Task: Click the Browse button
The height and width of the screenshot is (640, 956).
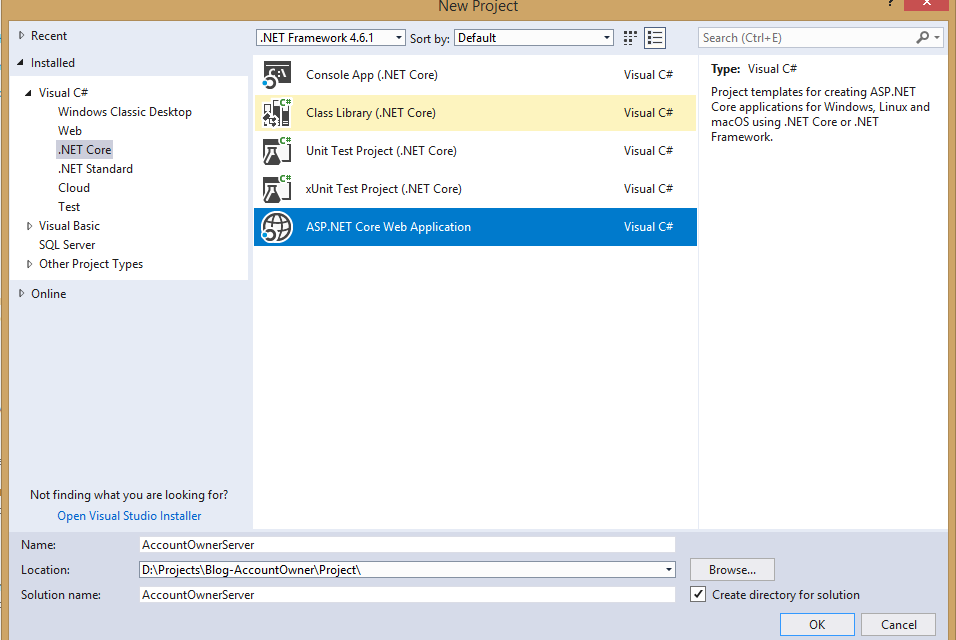Action: tap(732, 570)
